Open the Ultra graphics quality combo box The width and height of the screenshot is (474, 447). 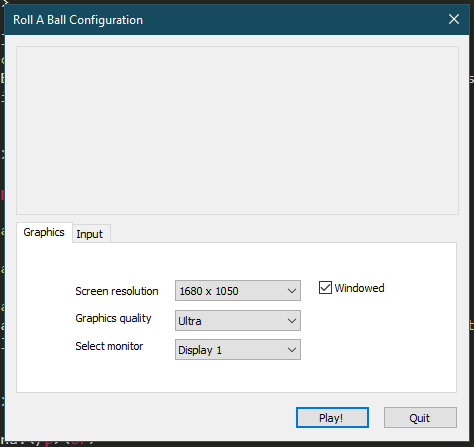pos(238,321)
